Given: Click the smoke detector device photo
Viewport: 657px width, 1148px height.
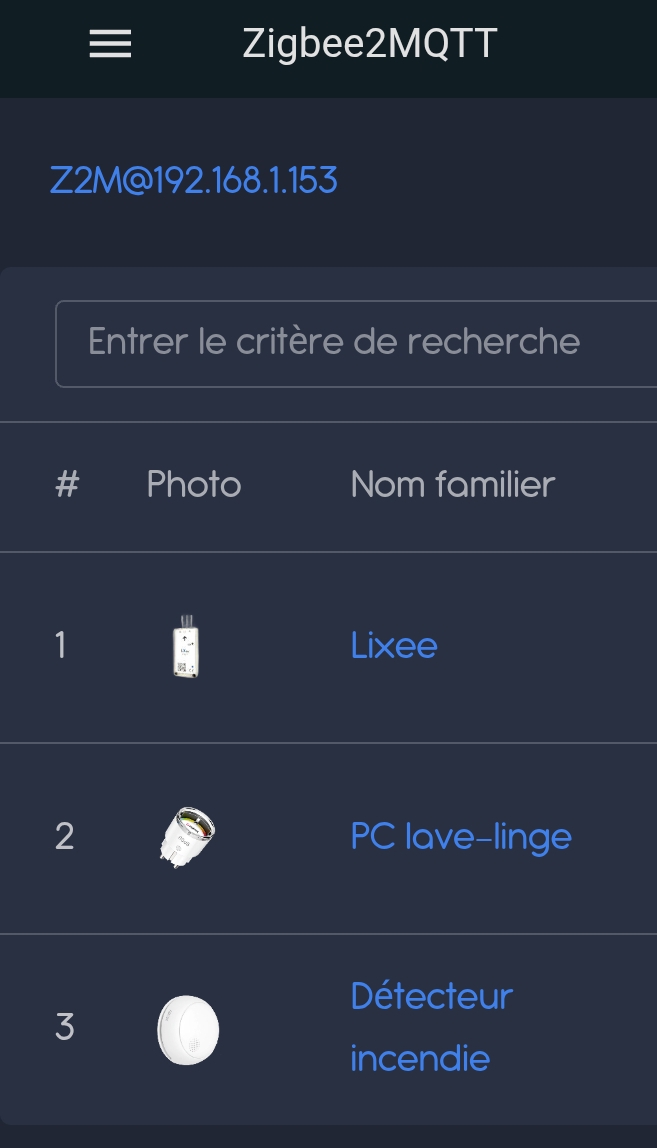Looking at the screenshot, I should pyautogui.click(x=188, y=1028).
